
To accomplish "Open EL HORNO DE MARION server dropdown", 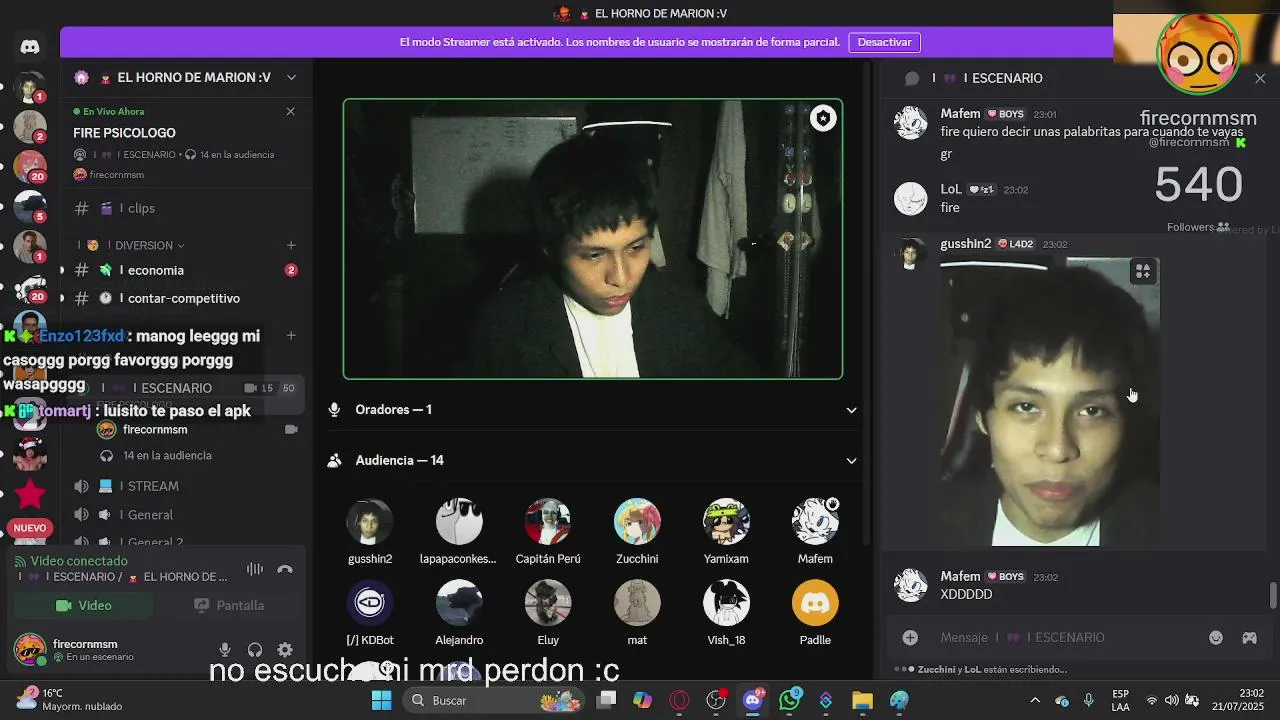I will click(291, 77).
